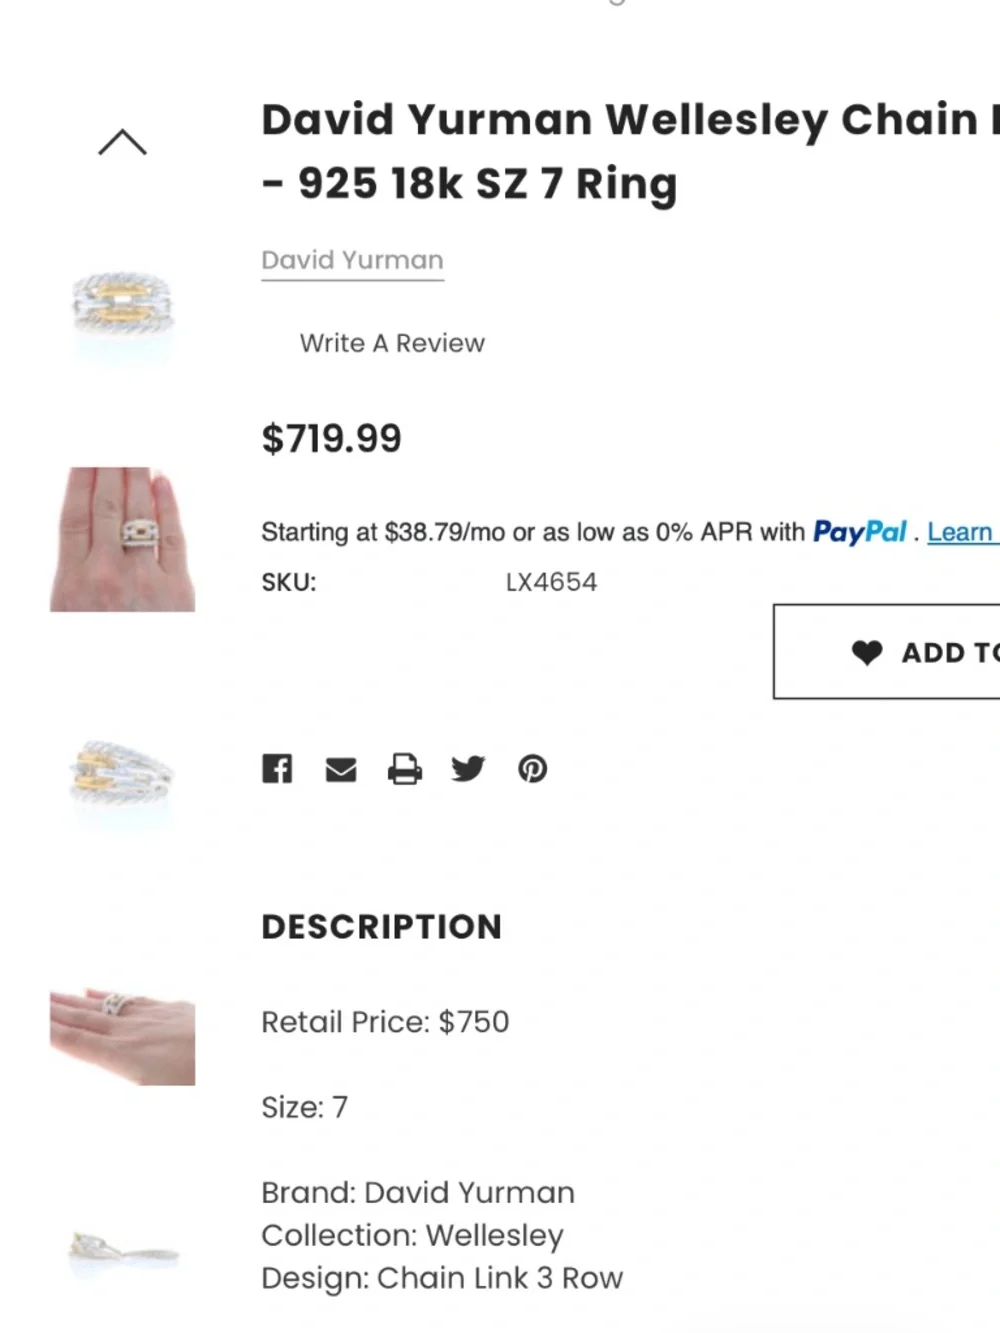The image size is (1000, 1333).
Task: Select the first ring front-view thumbnail
Action: click(x=122, y=305)
